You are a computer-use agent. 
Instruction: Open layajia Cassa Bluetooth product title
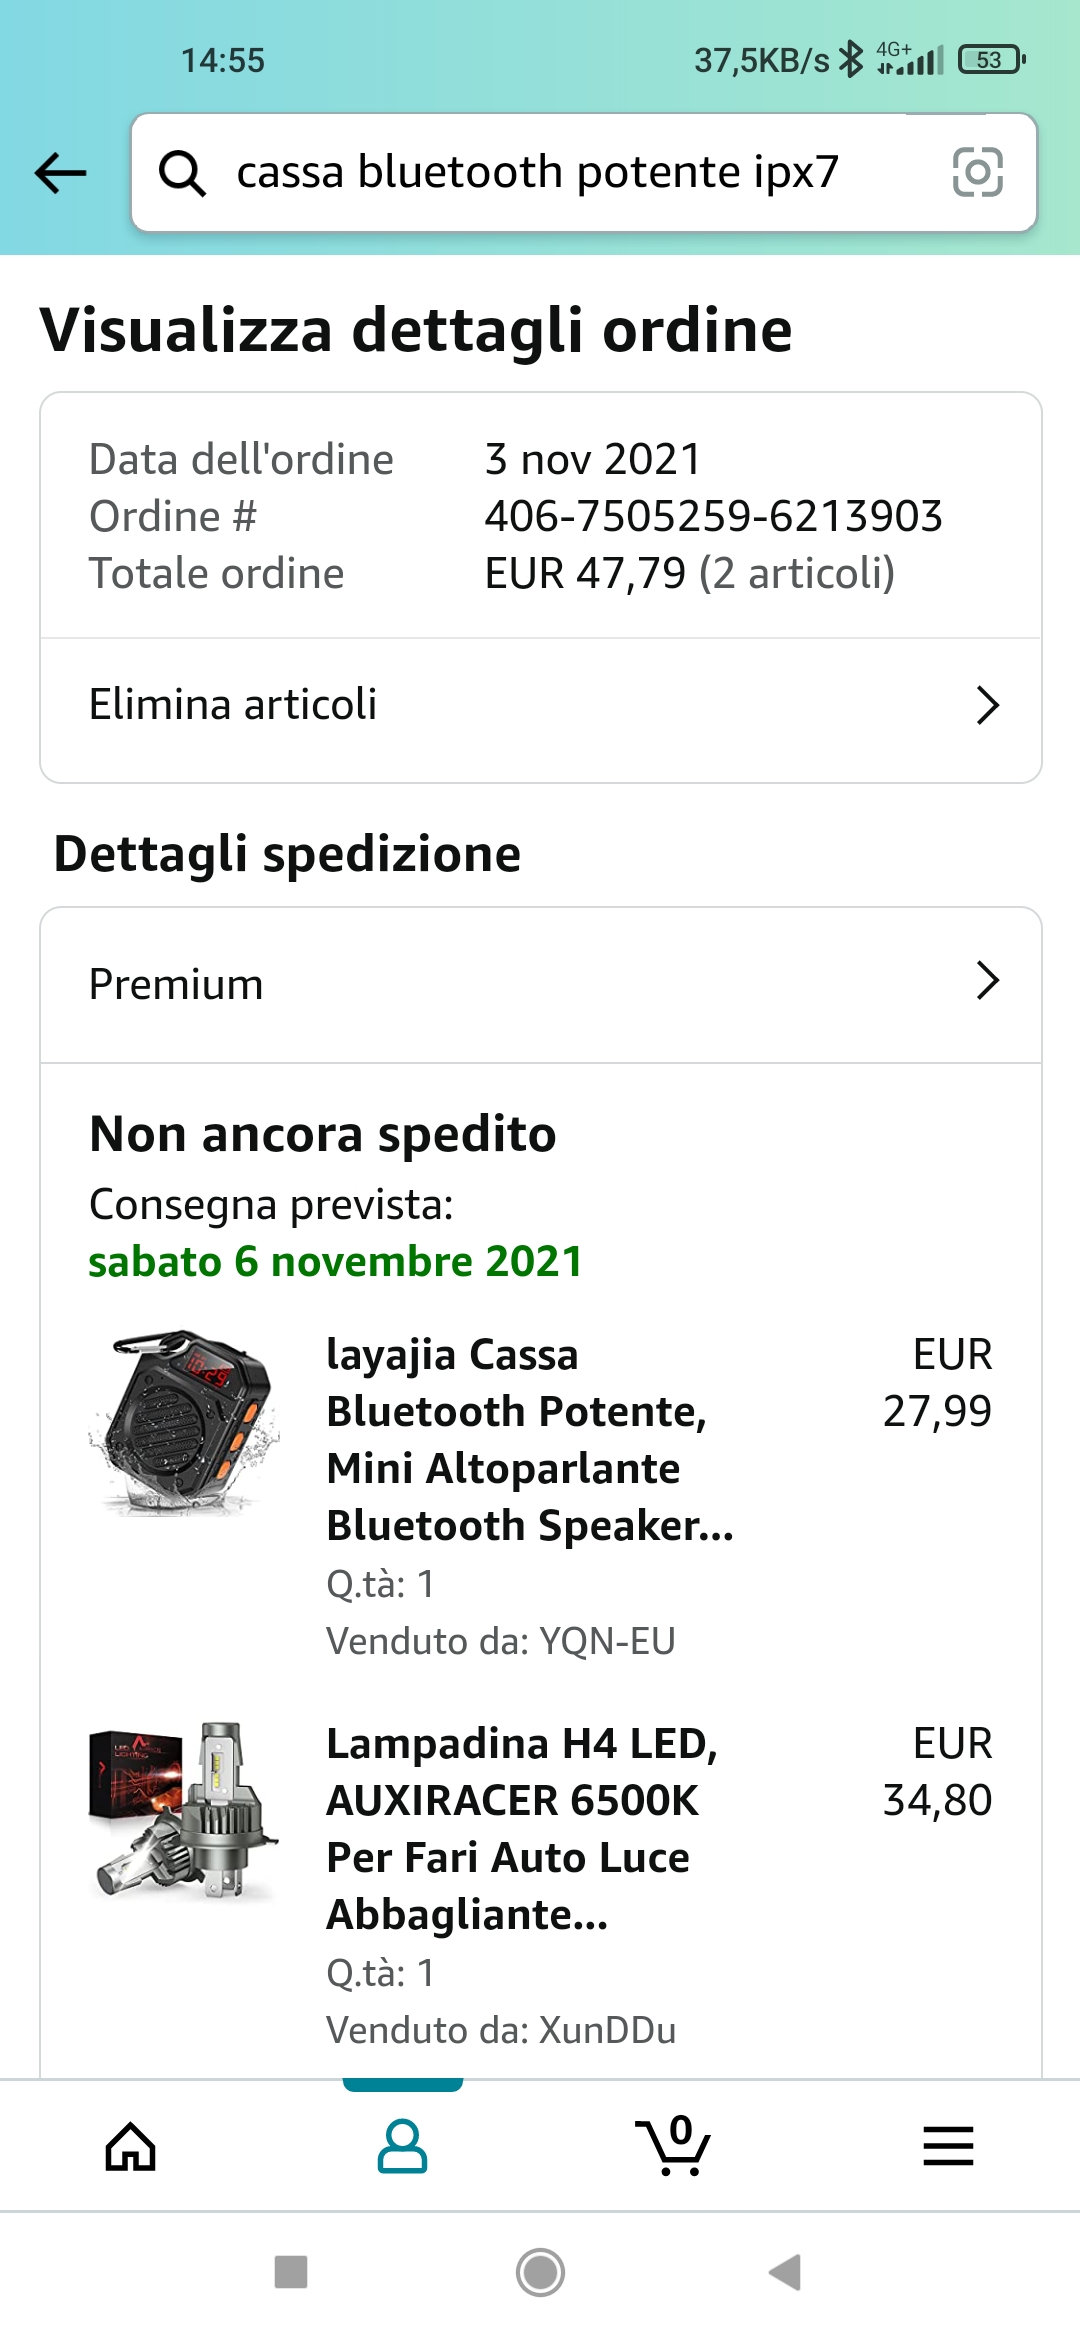(x=529, y=1440)
